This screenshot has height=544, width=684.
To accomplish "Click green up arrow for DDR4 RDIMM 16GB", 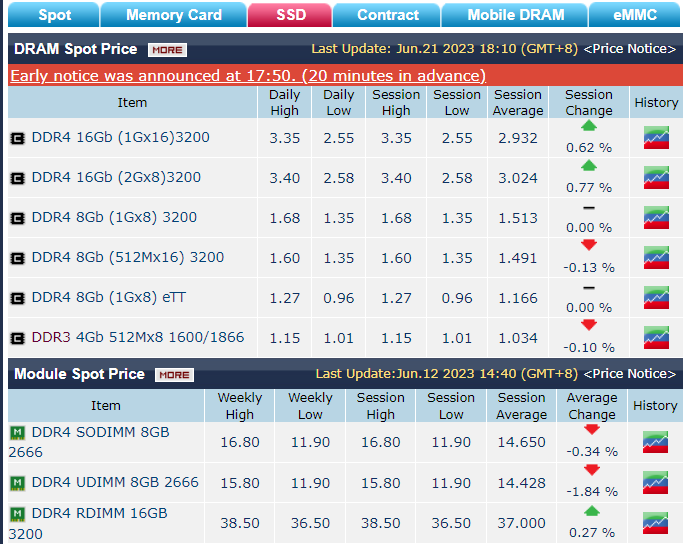I will click(592, 511).
